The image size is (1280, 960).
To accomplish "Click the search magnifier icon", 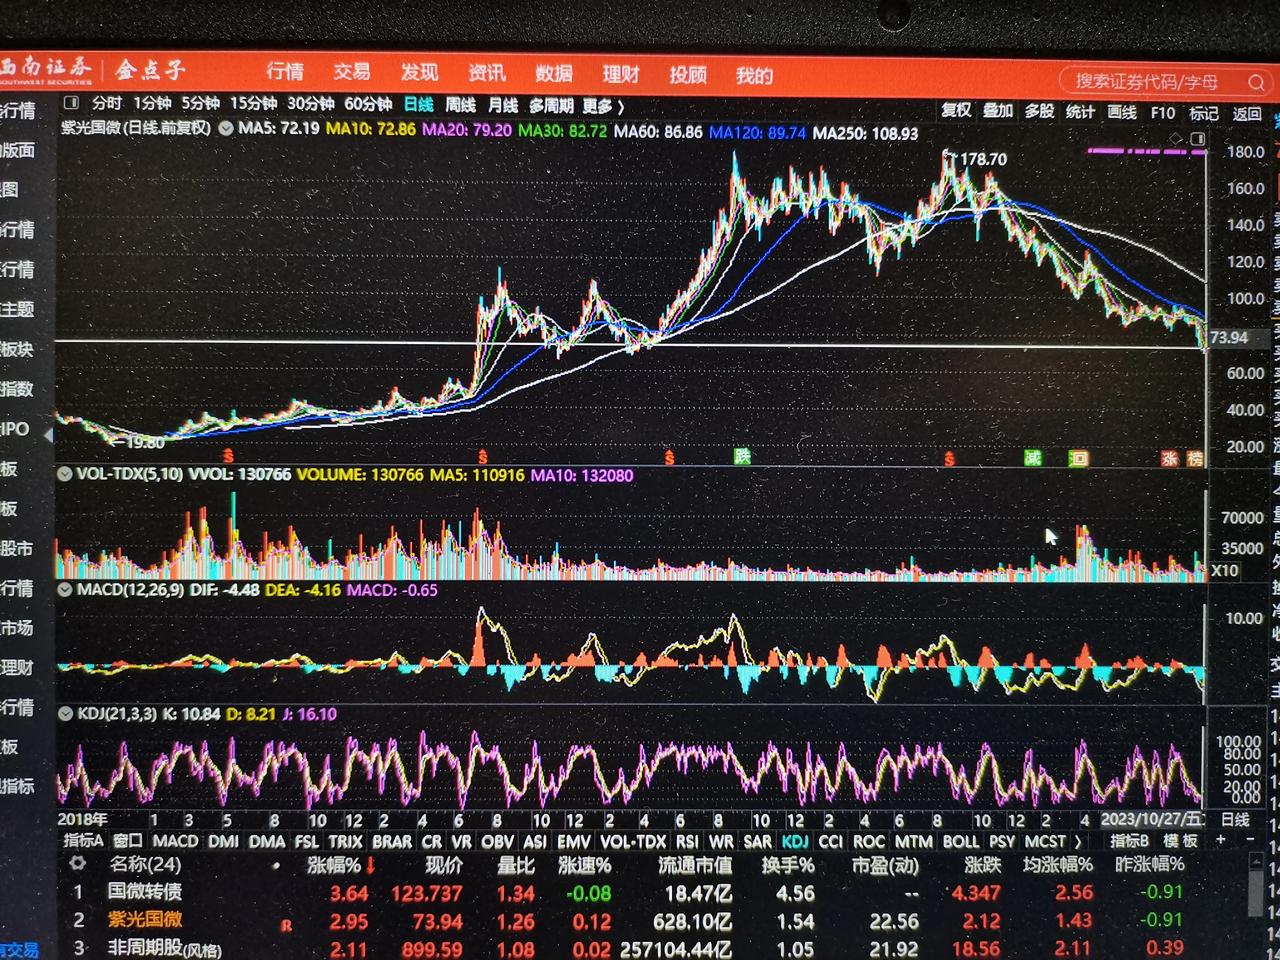I will tap(1256, 82).
